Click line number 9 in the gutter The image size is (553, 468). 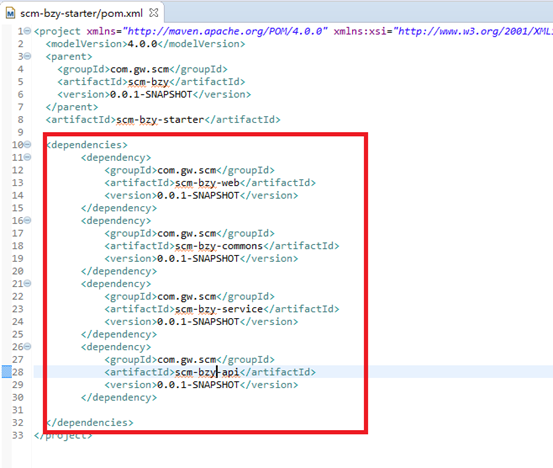click(20, 132)
